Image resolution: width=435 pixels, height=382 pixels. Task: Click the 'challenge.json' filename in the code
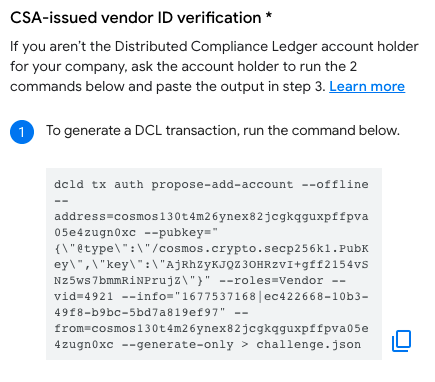click(x=308, y=345)
